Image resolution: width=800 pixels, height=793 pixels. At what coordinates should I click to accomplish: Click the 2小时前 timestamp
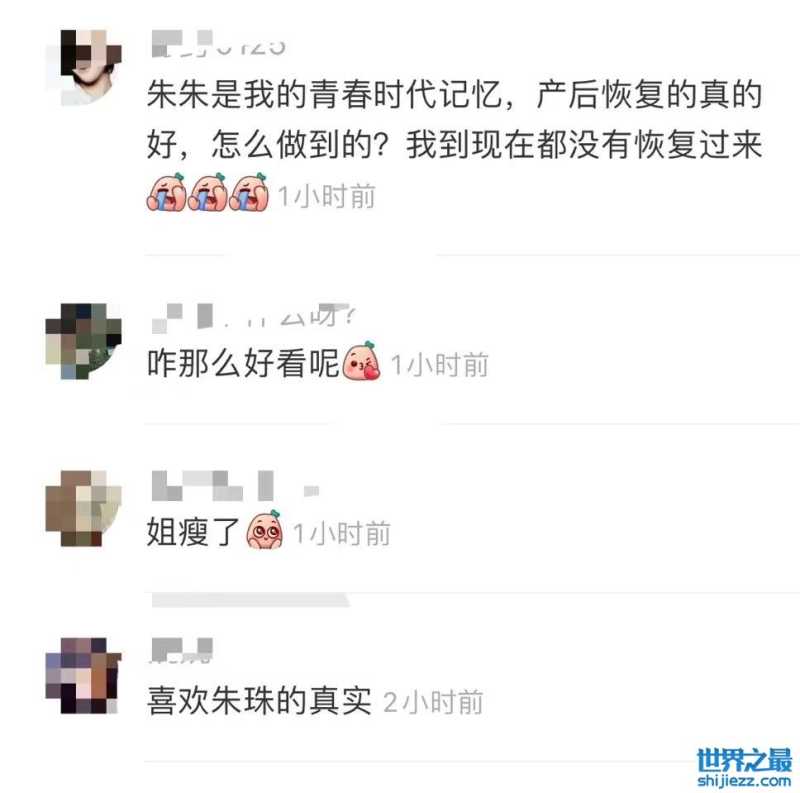point(433,702)
